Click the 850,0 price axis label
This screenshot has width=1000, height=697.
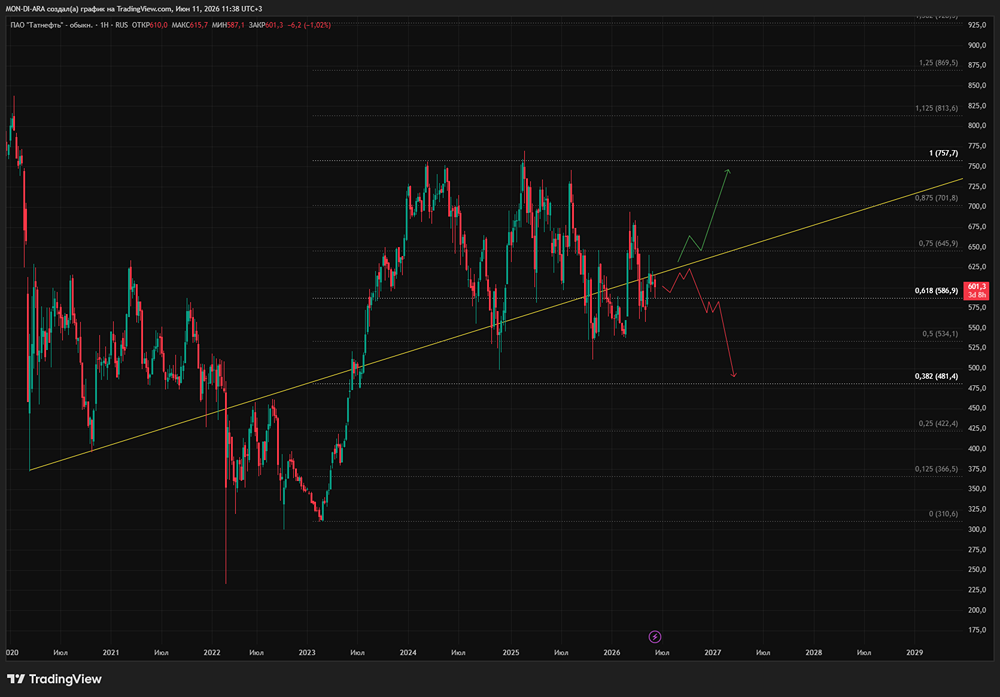(977, 85)
